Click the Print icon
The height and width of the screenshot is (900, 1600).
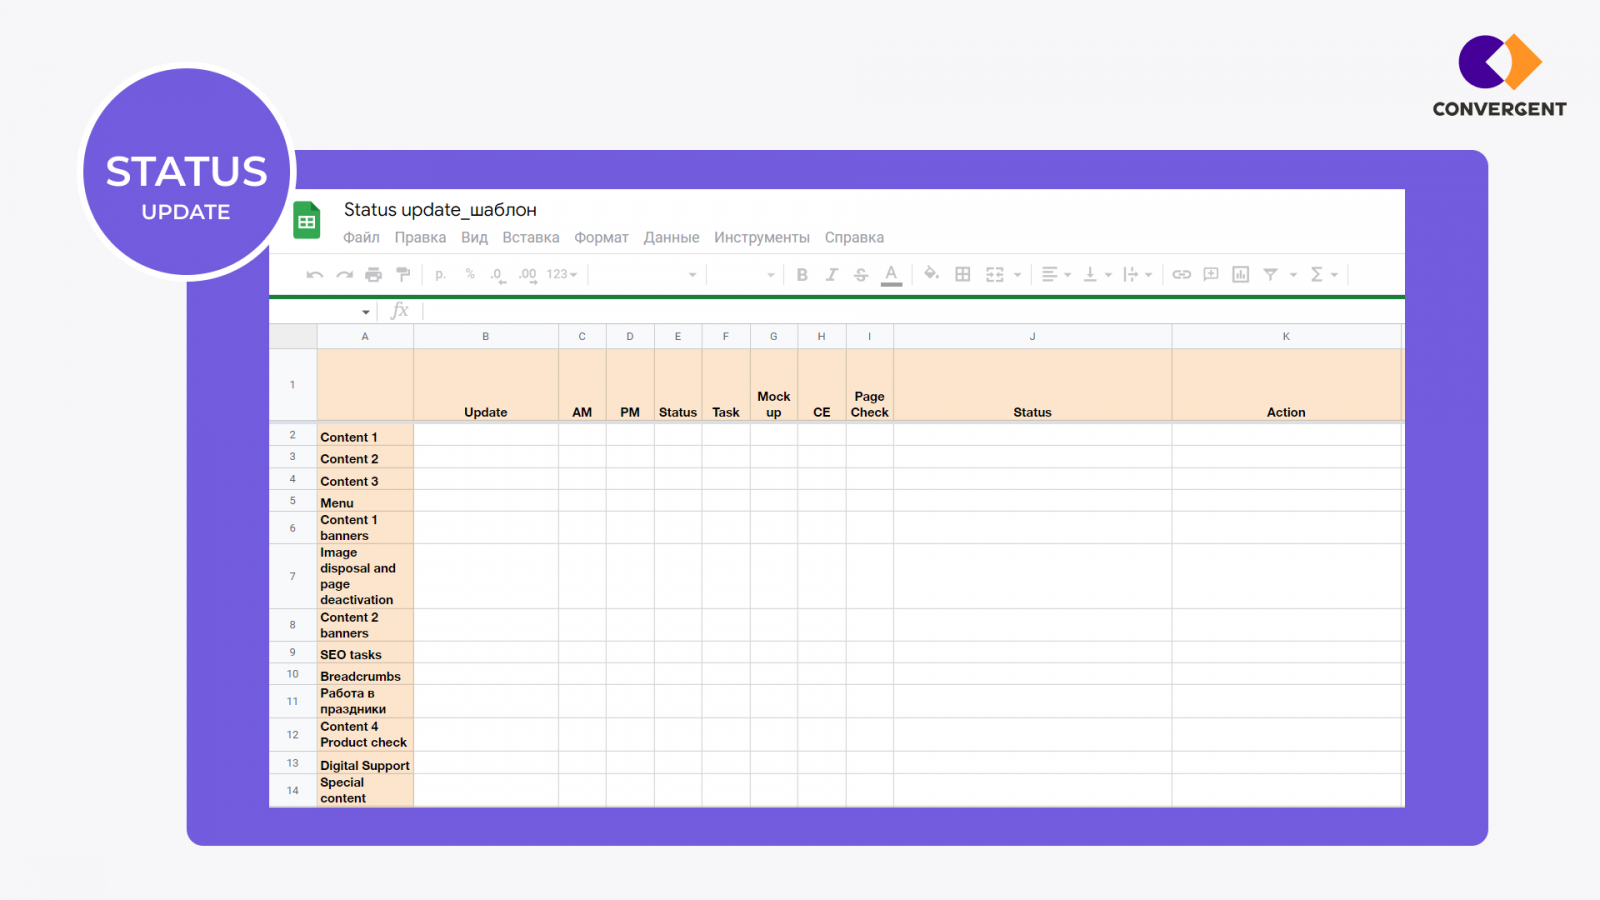pos(373,275)
